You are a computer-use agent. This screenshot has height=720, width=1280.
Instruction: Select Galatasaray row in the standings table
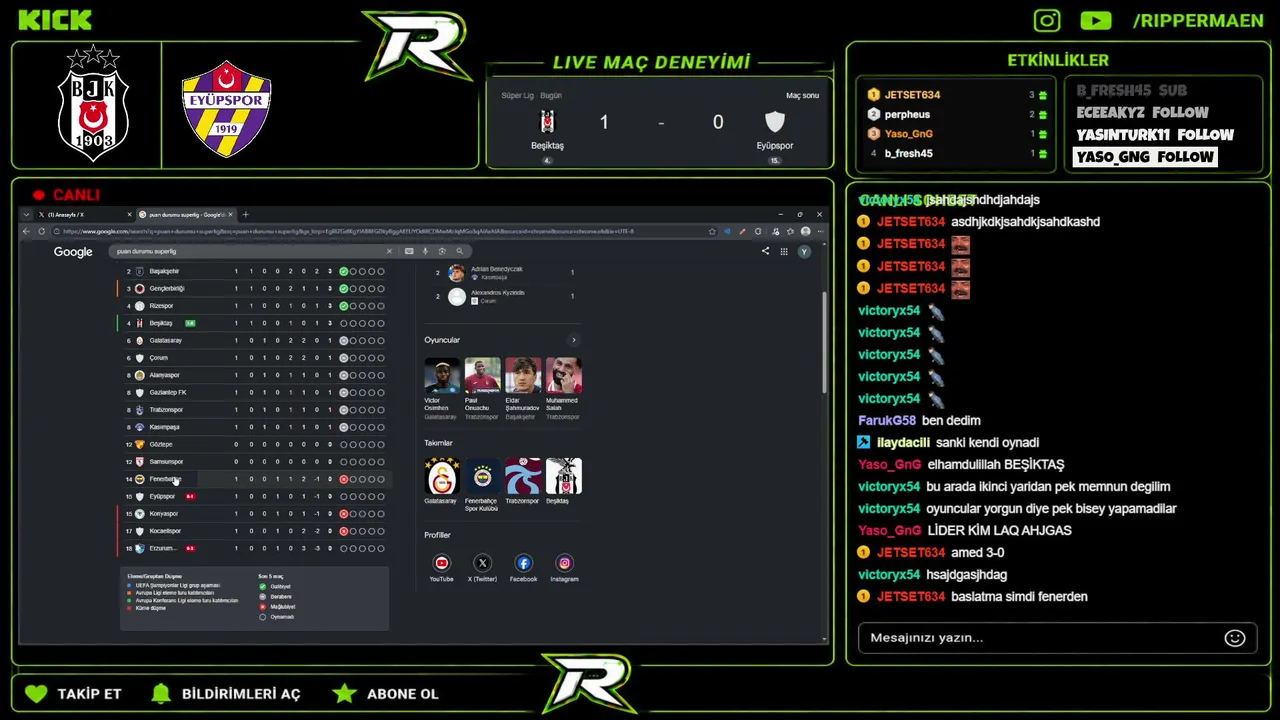[x=254, y=340]
